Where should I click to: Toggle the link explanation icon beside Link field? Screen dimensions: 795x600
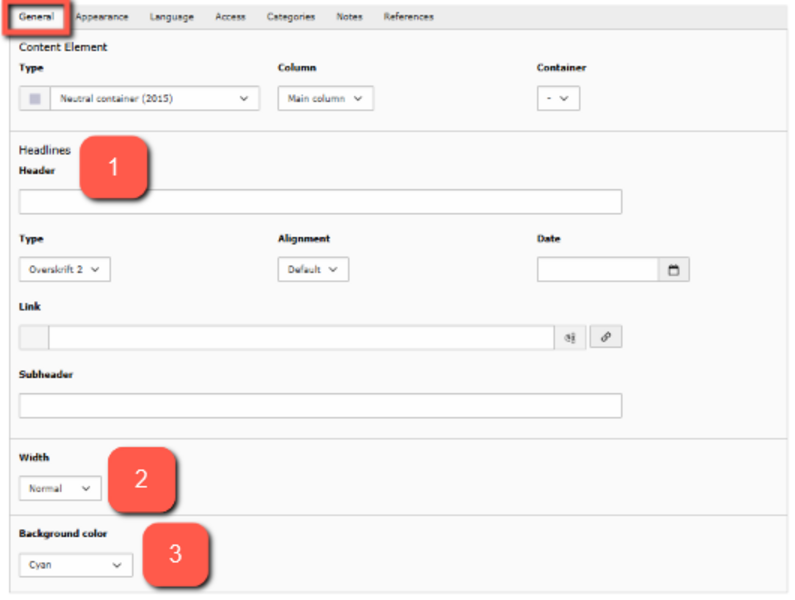click(570, 338)
